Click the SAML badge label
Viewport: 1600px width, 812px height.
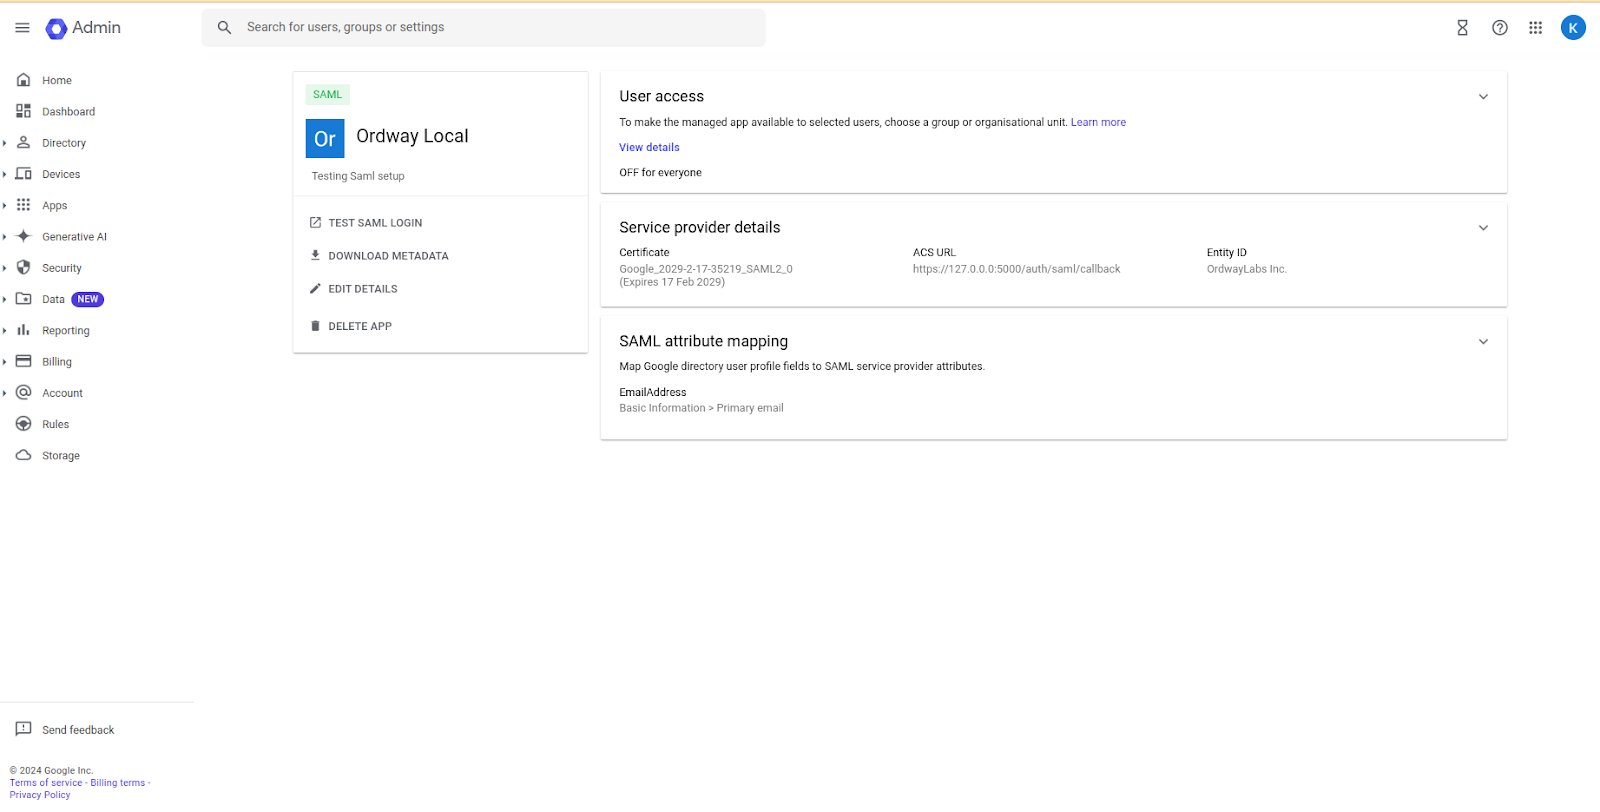click(327, 95)
